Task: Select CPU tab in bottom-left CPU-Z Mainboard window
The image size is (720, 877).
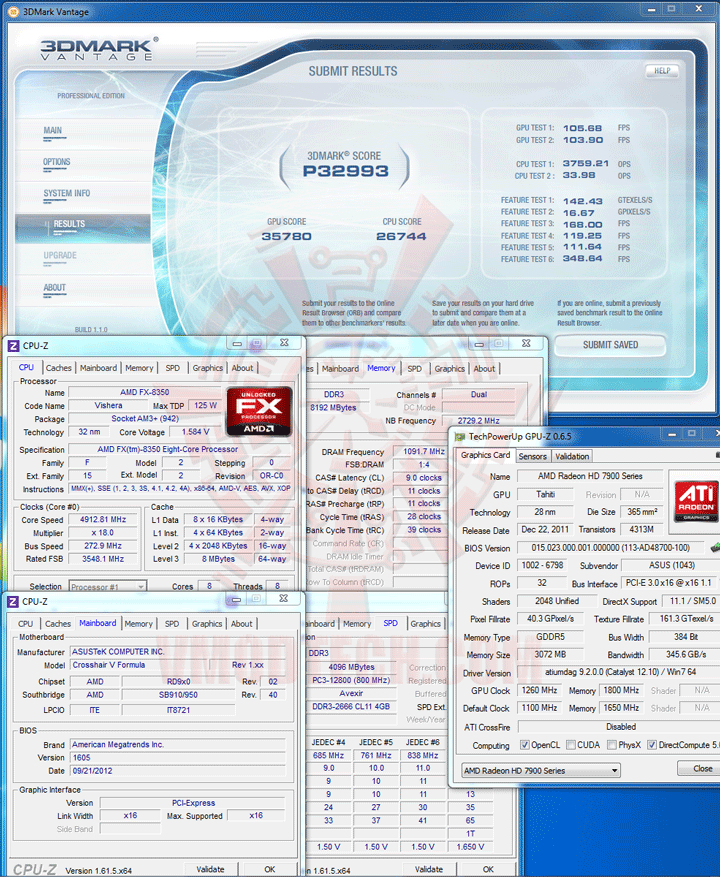Action: coord(26,624)
